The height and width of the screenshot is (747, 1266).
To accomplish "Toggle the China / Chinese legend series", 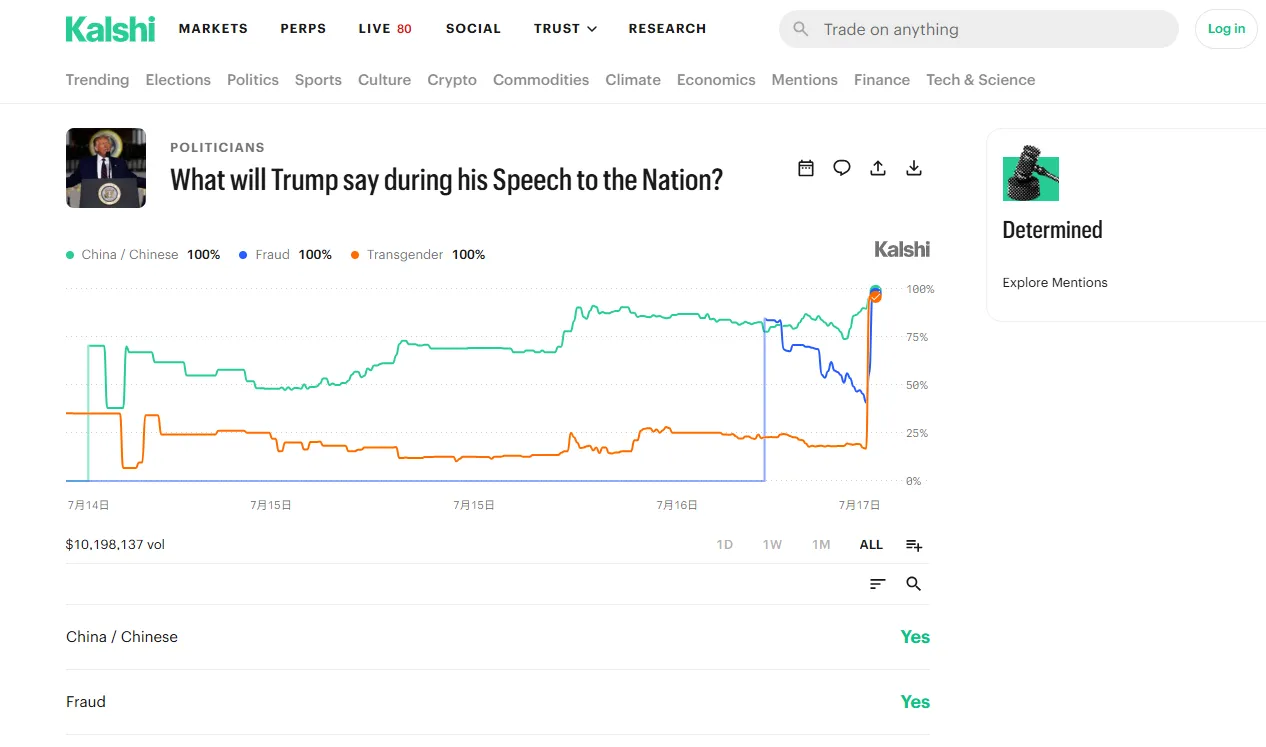I will pos(143,255).
